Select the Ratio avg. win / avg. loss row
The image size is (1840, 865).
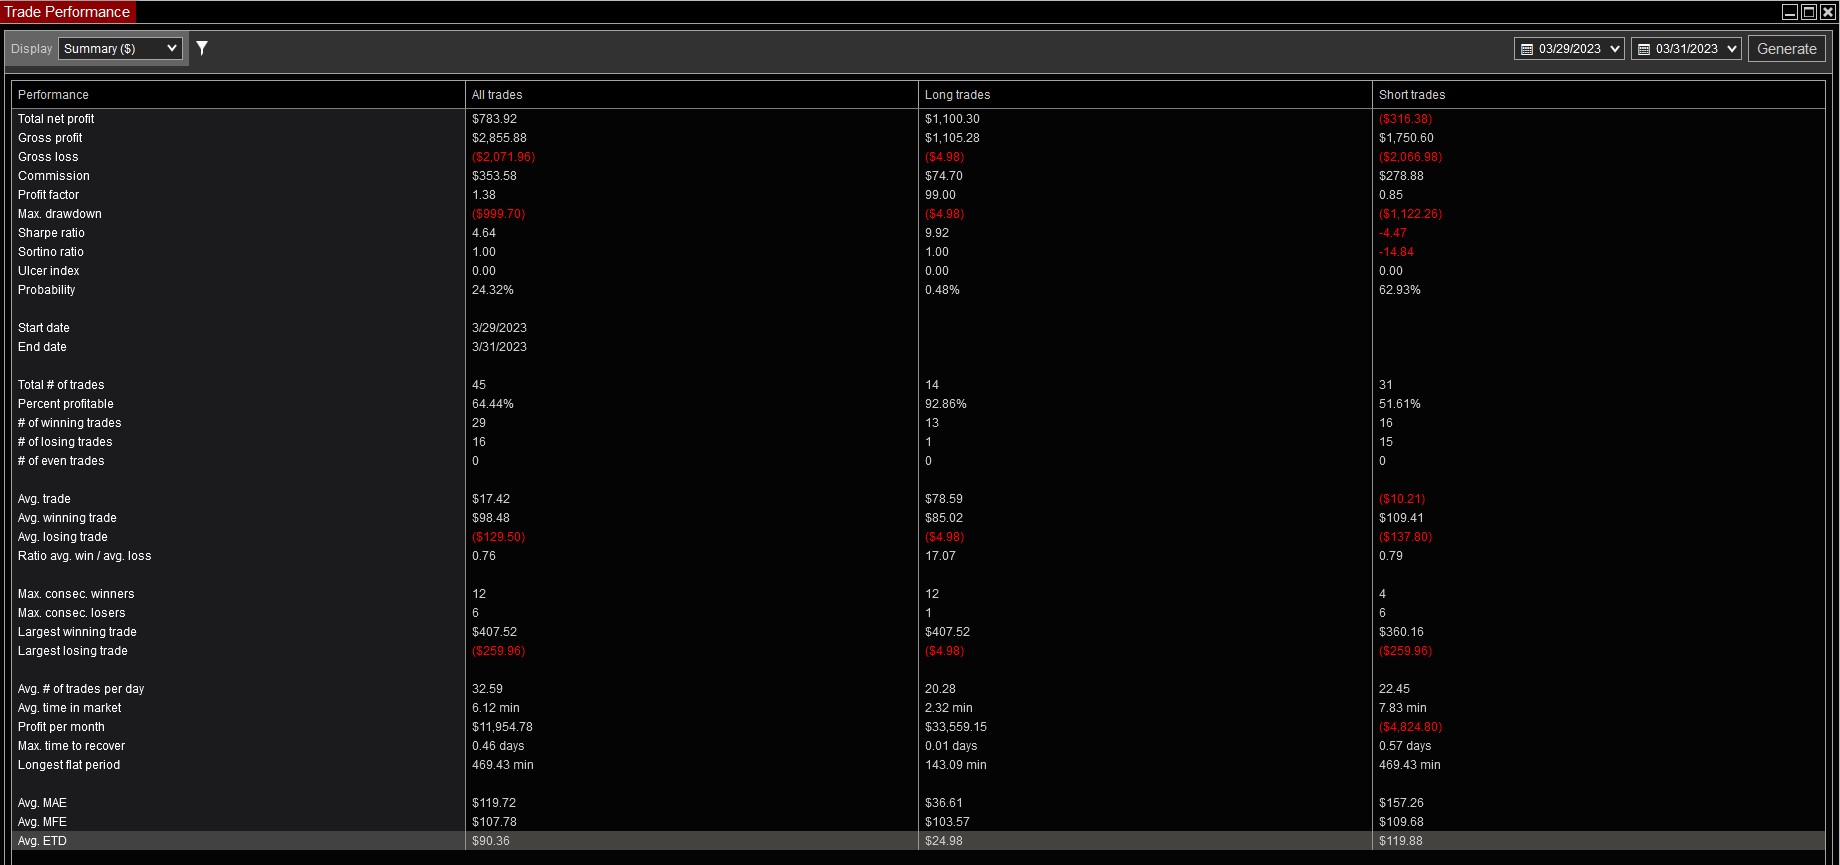(x=918, y=556)
